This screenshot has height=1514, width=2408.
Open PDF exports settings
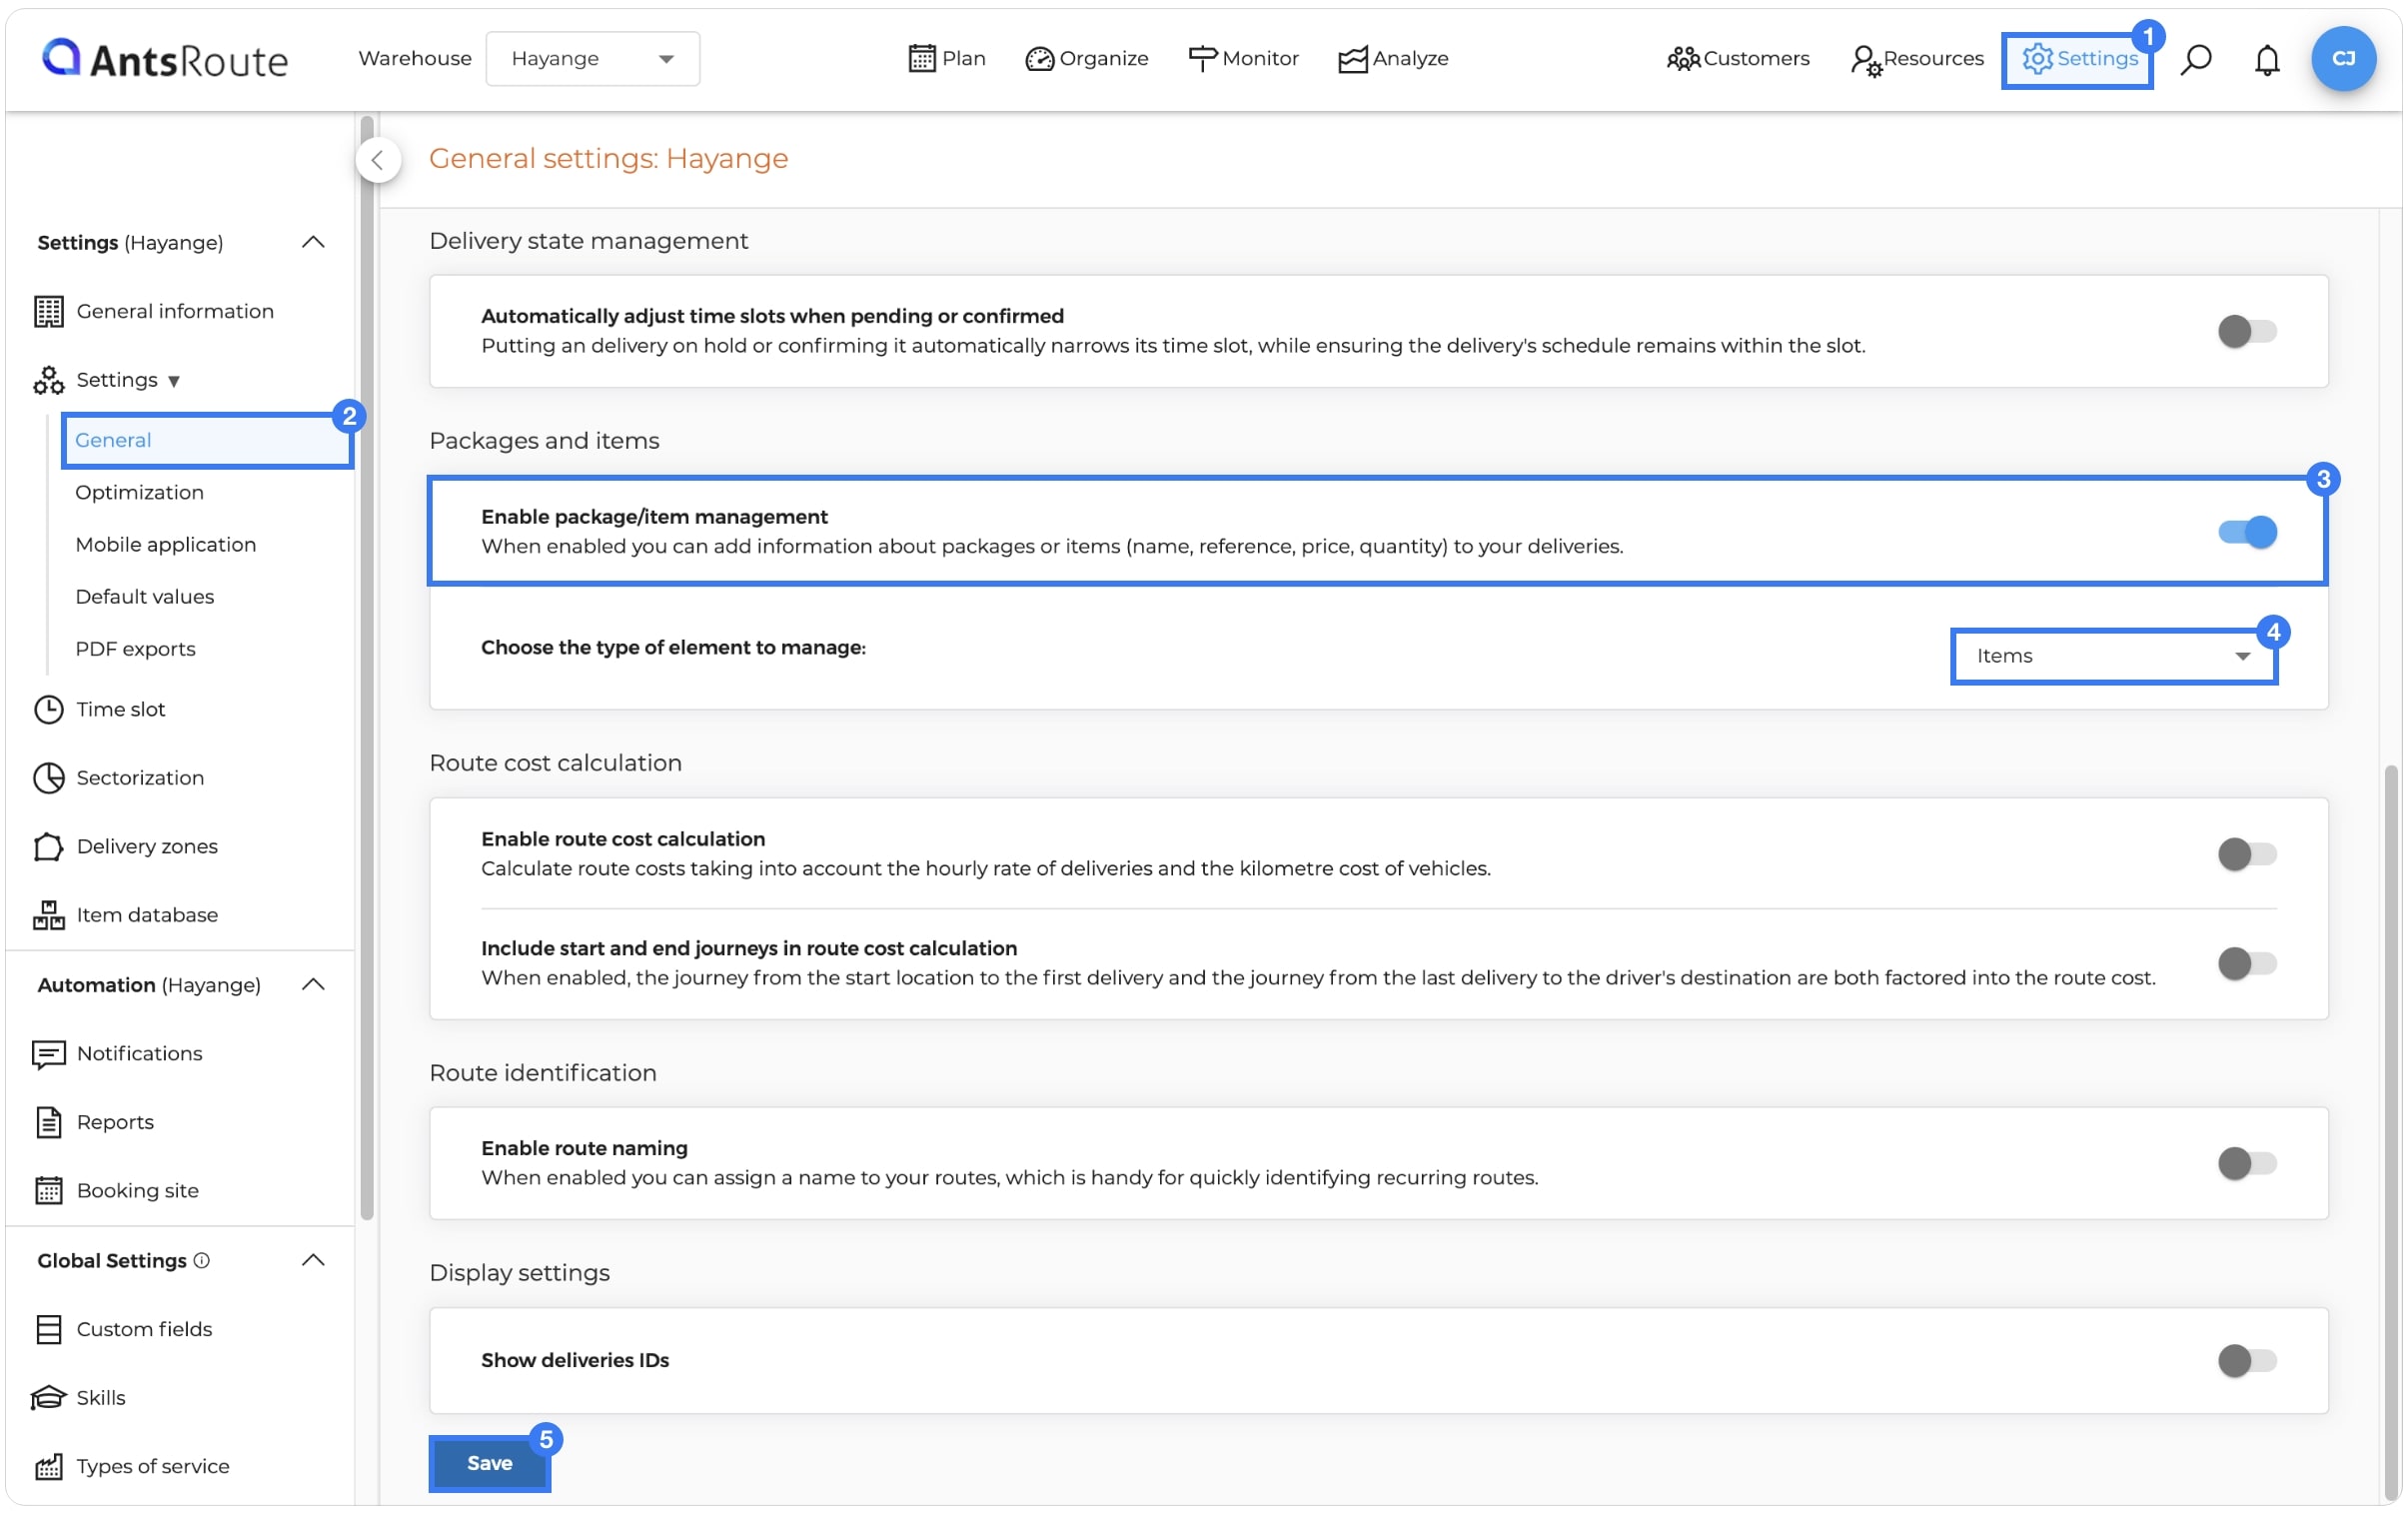(x=135, y=649)
